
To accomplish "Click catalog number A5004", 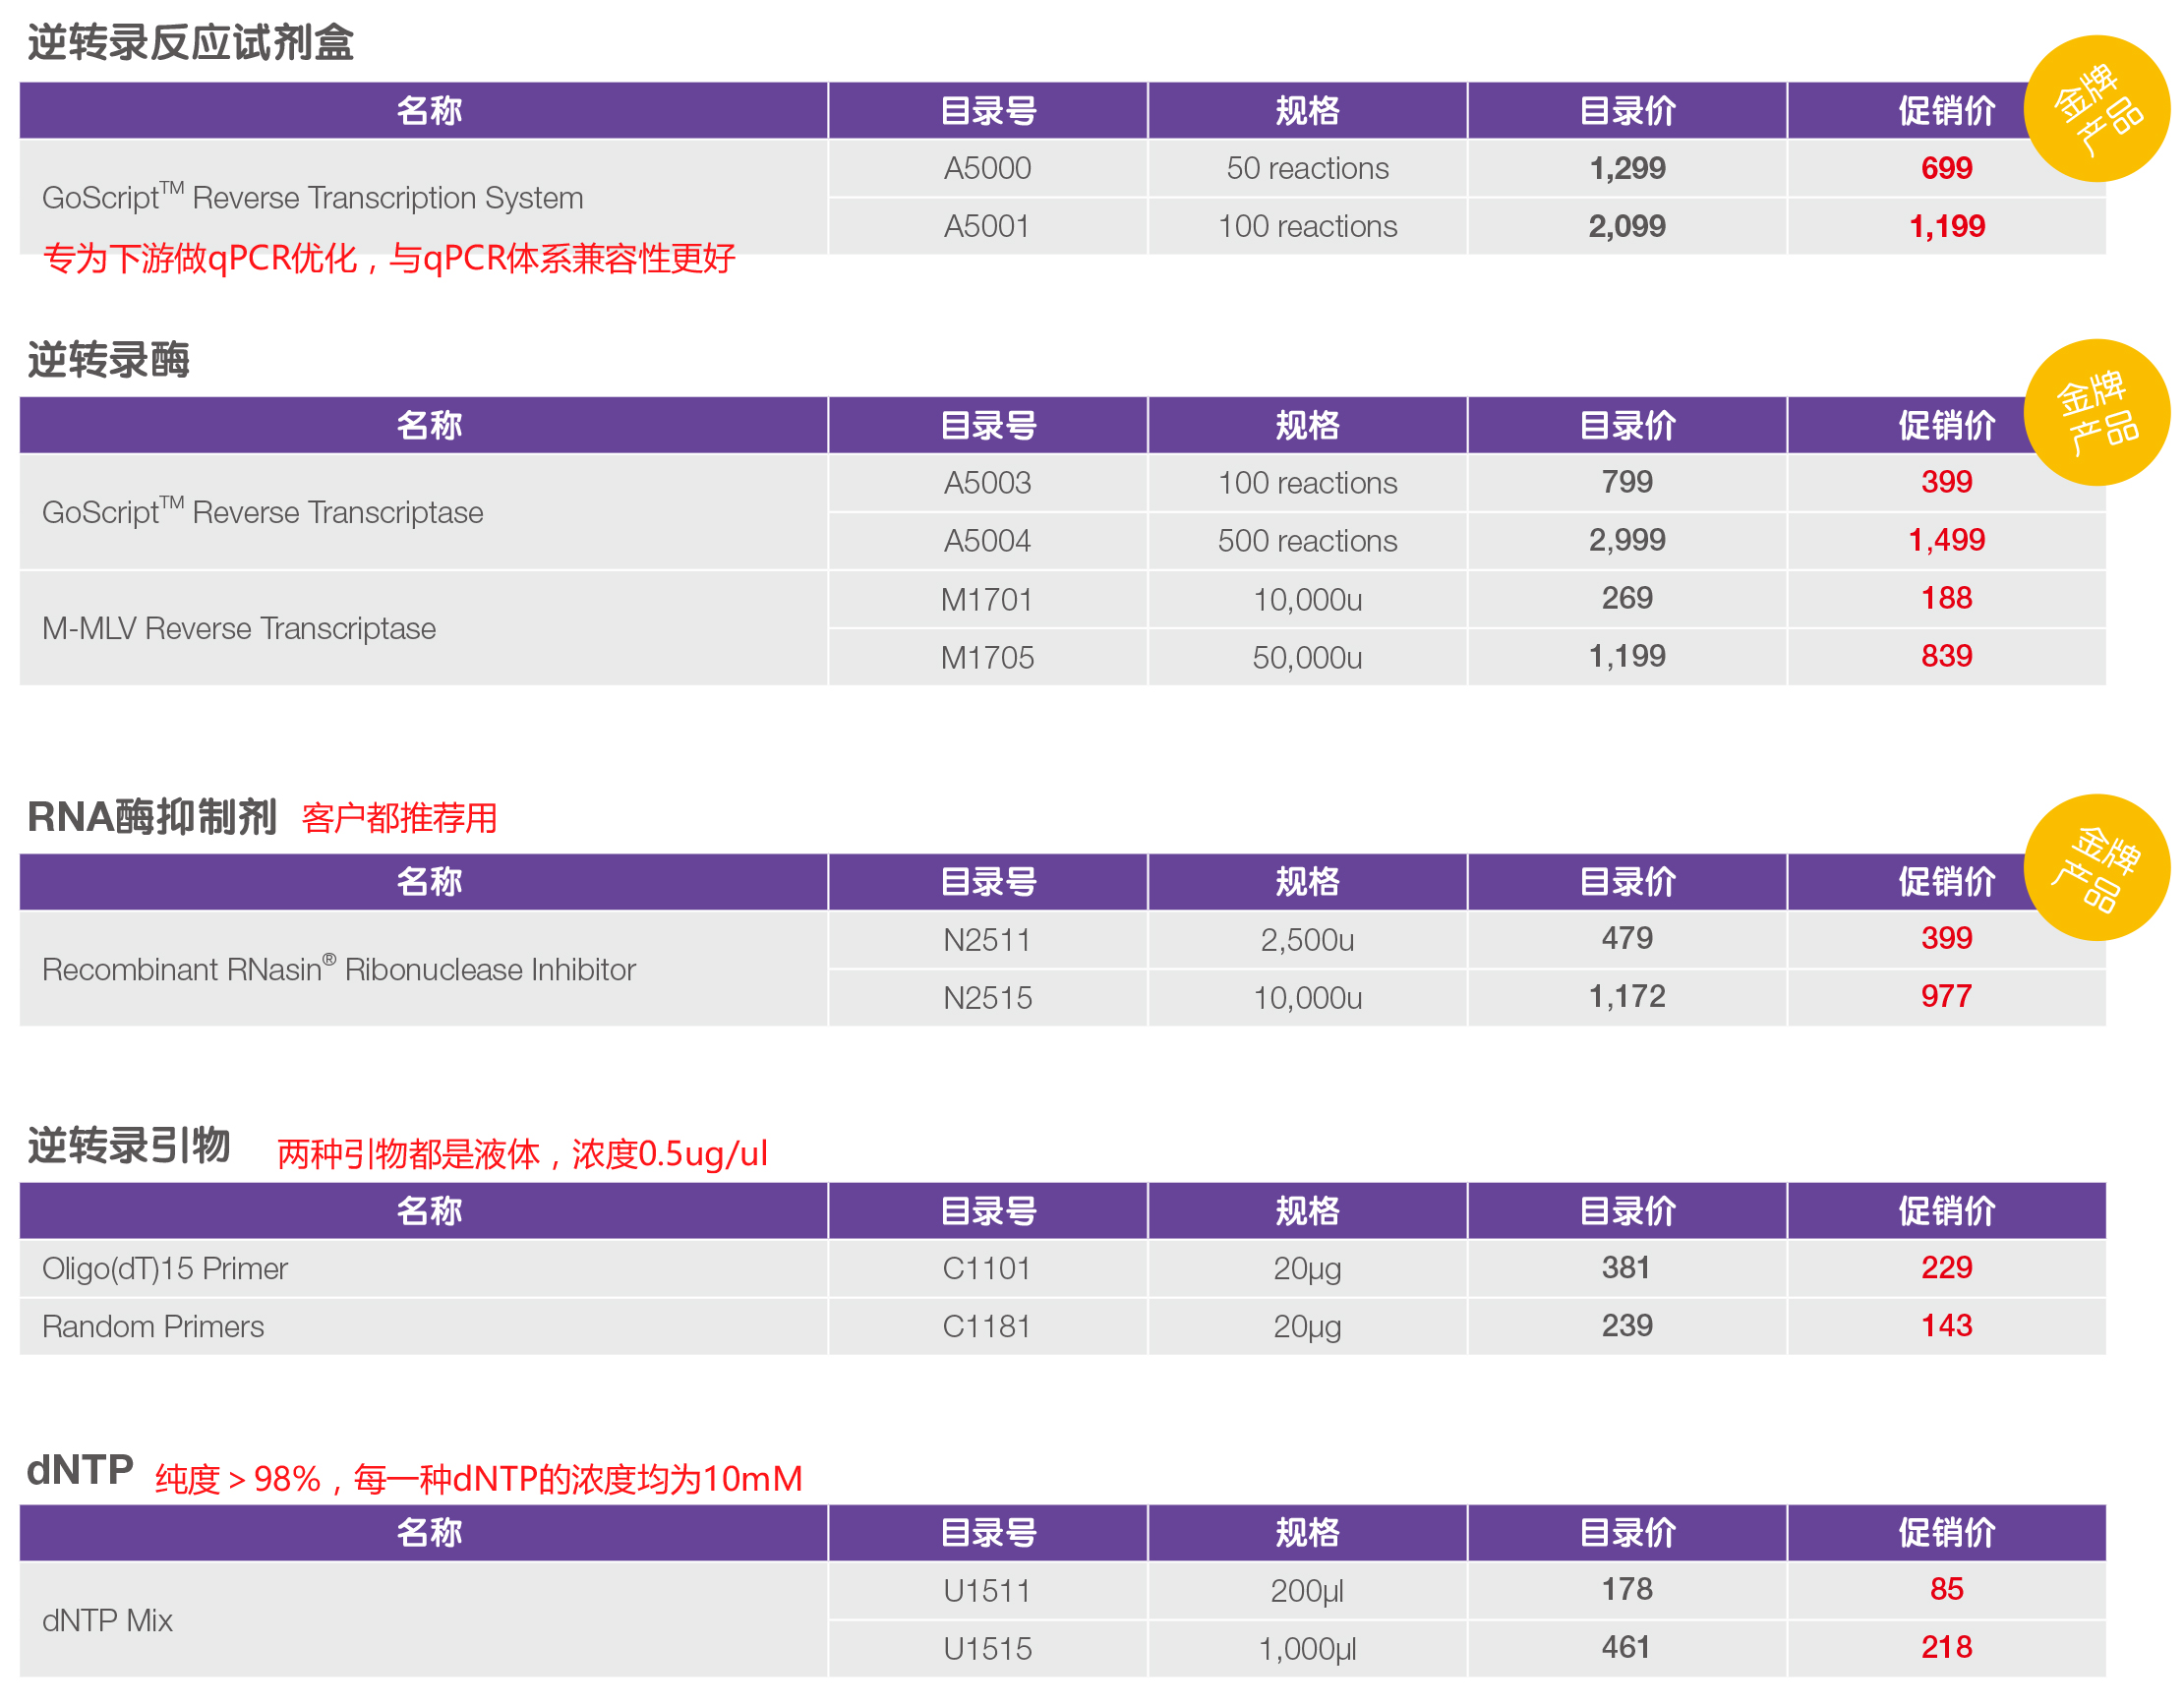I will click(987, 541).
